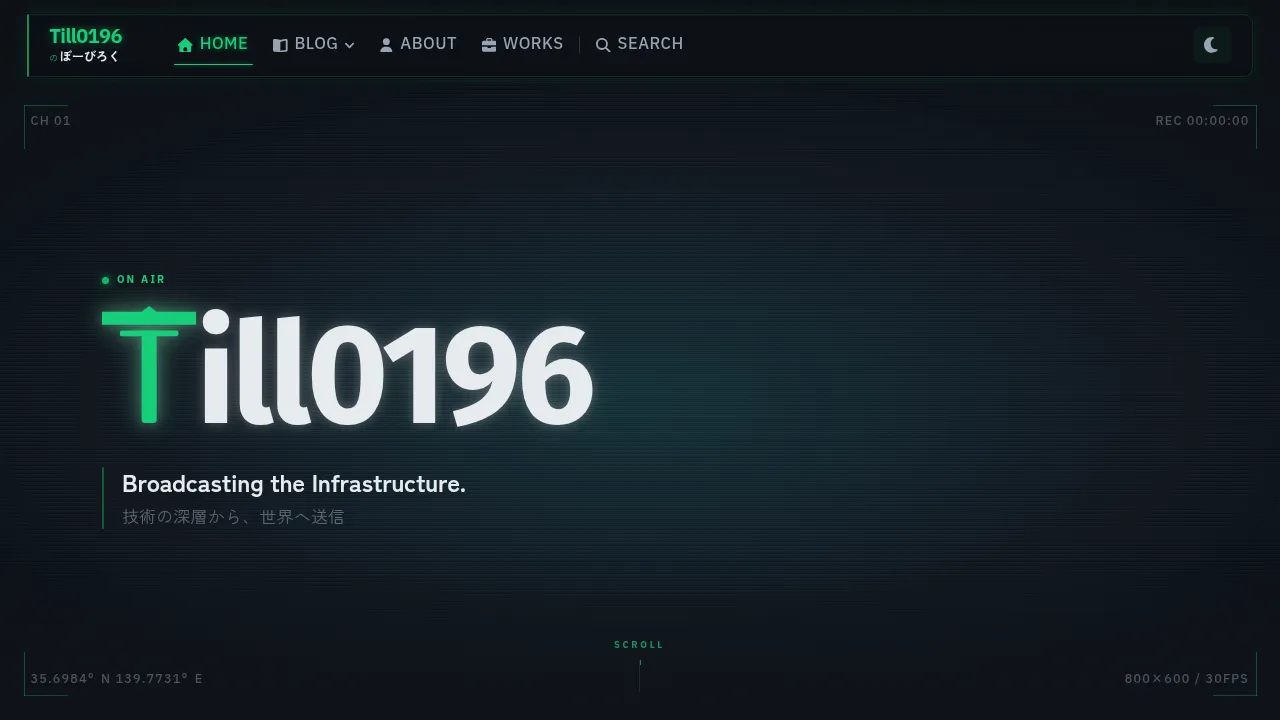
Task: Click the briefcase icon beside WORKS
Action: coord(488,44)
